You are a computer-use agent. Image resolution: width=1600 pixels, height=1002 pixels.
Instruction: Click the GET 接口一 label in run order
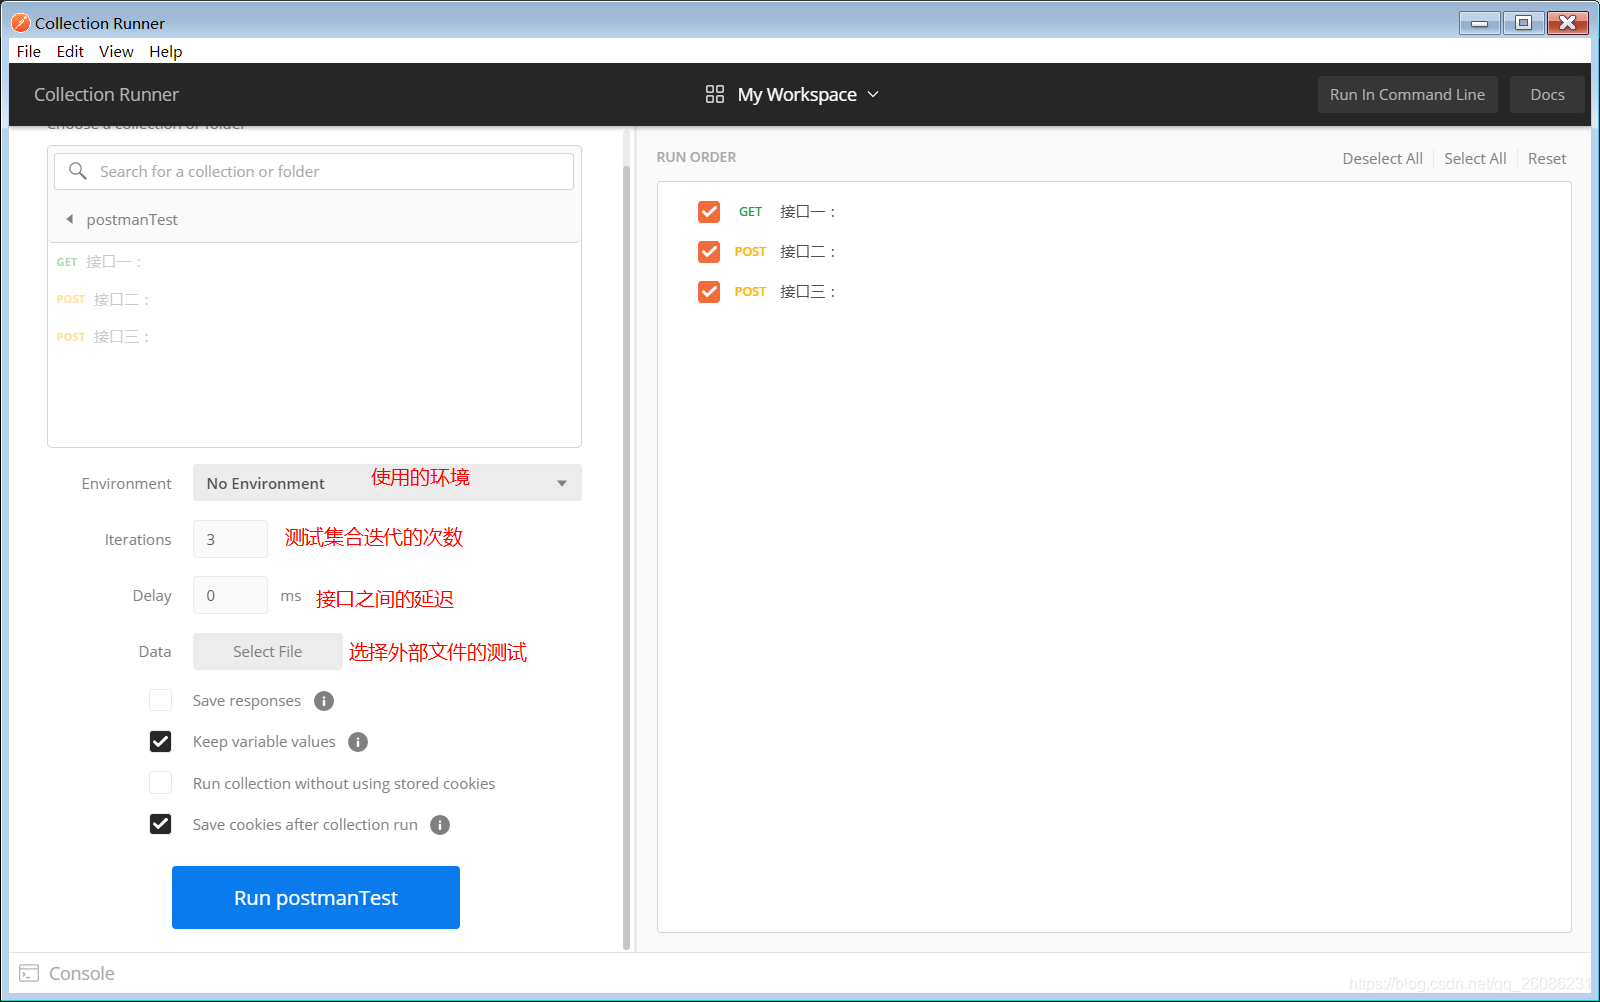point(808,211)
